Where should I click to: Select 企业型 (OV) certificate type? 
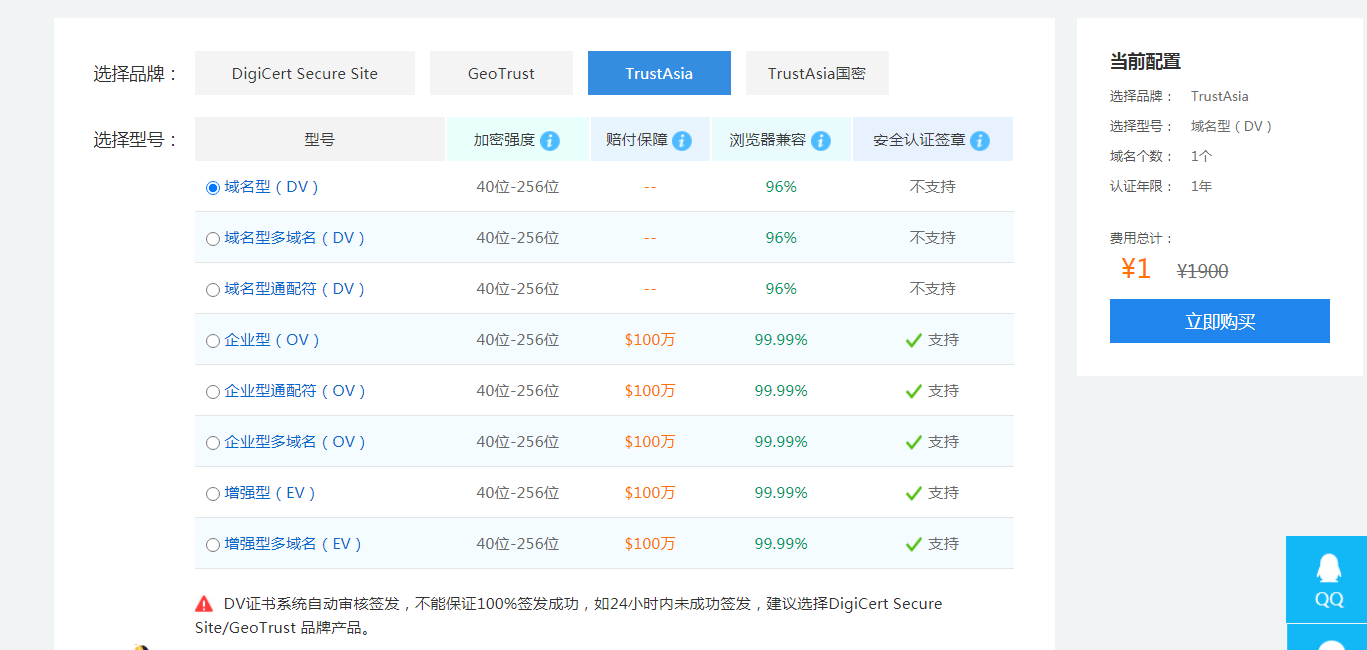(x=213, y=341)
